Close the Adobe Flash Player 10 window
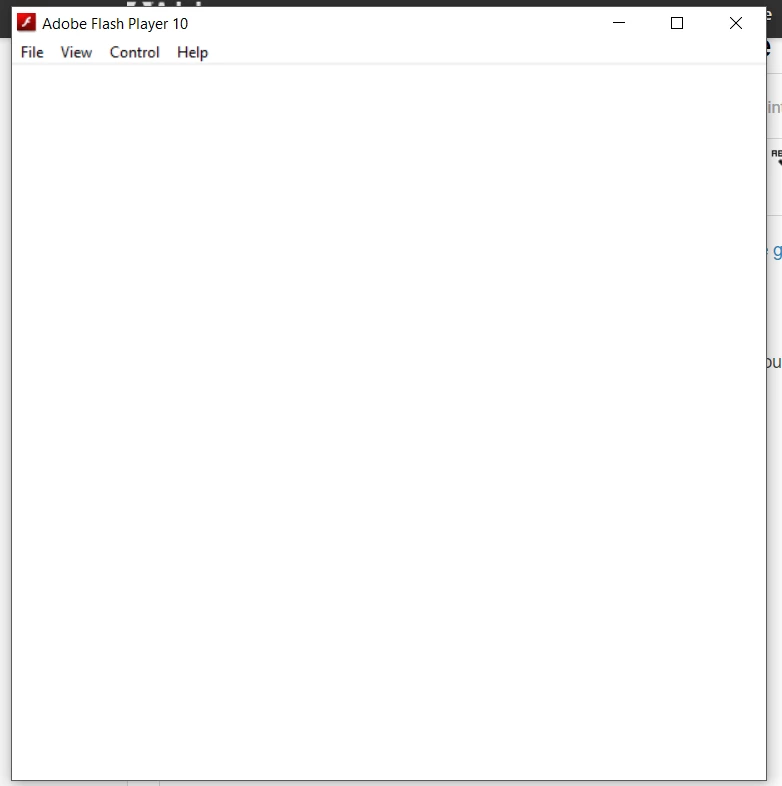Image resolution: width=782 pixels, height=786 pixels. point(736,23)
